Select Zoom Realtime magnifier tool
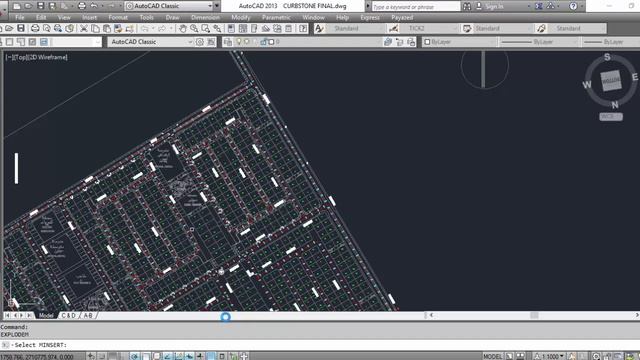Viewport: 640px width, 360px height. pos(194,28)
